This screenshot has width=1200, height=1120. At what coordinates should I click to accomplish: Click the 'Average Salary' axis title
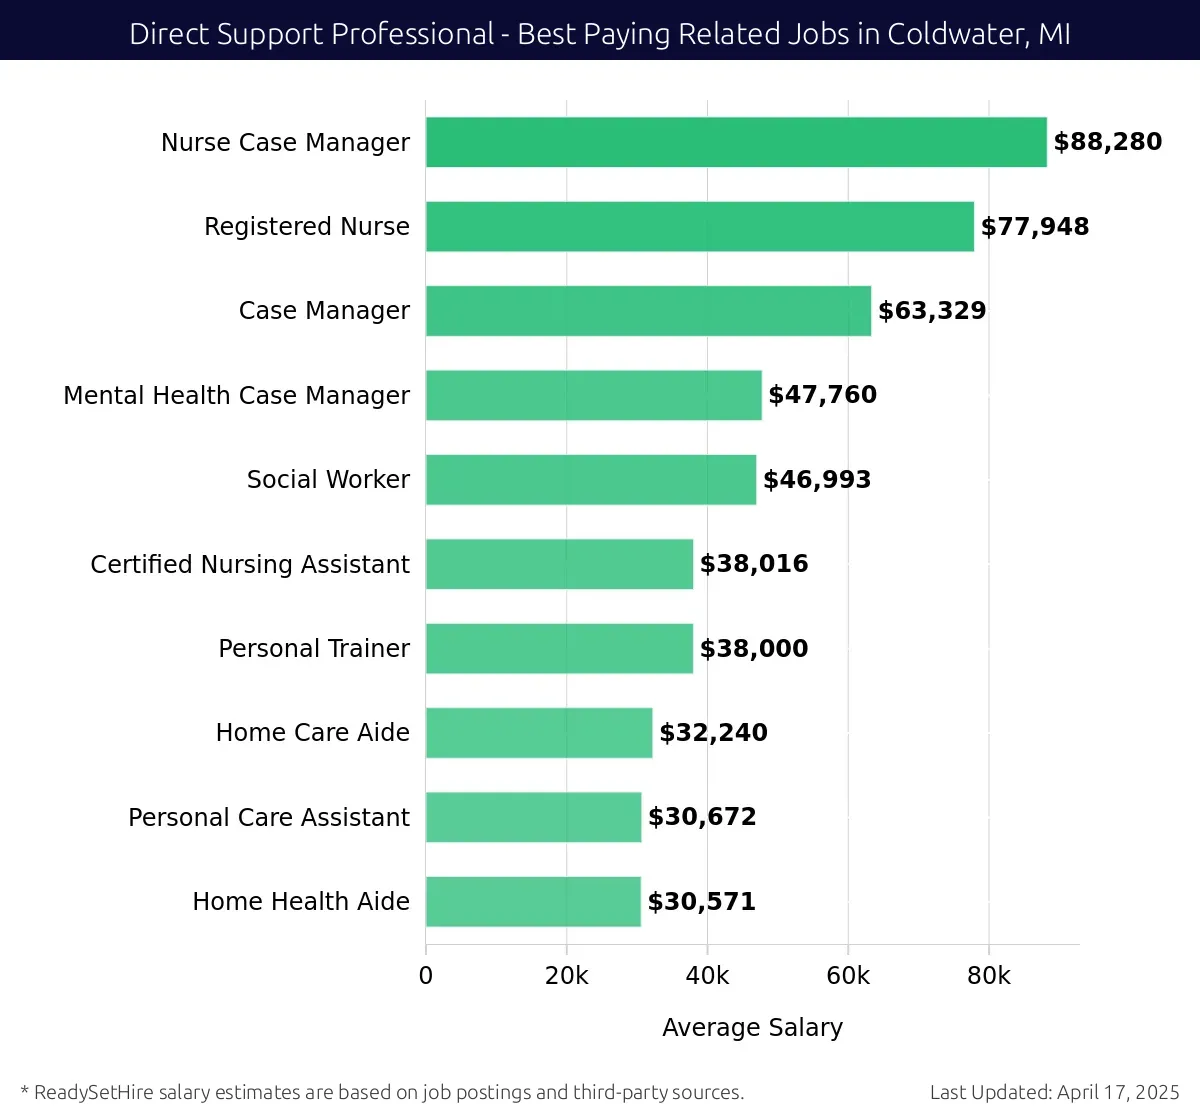click(x=753, y=1028)
